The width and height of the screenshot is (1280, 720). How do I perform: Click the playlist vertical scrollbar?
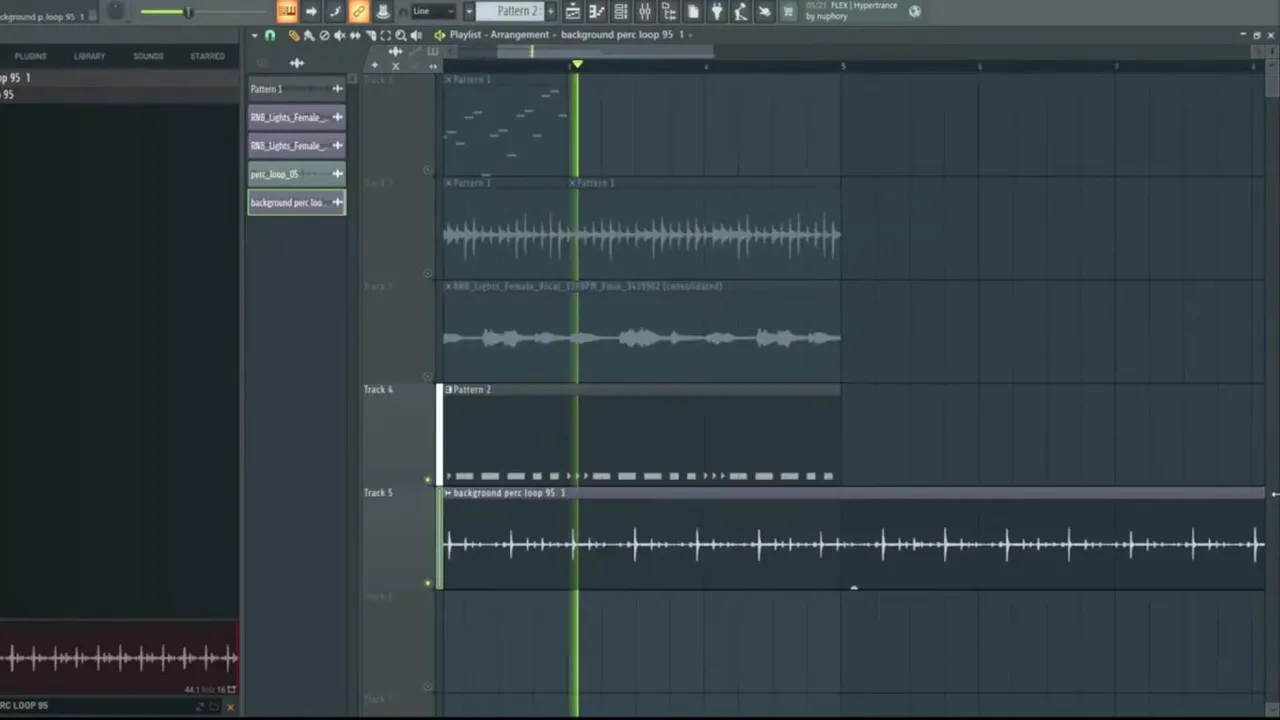coord(1271,84)
